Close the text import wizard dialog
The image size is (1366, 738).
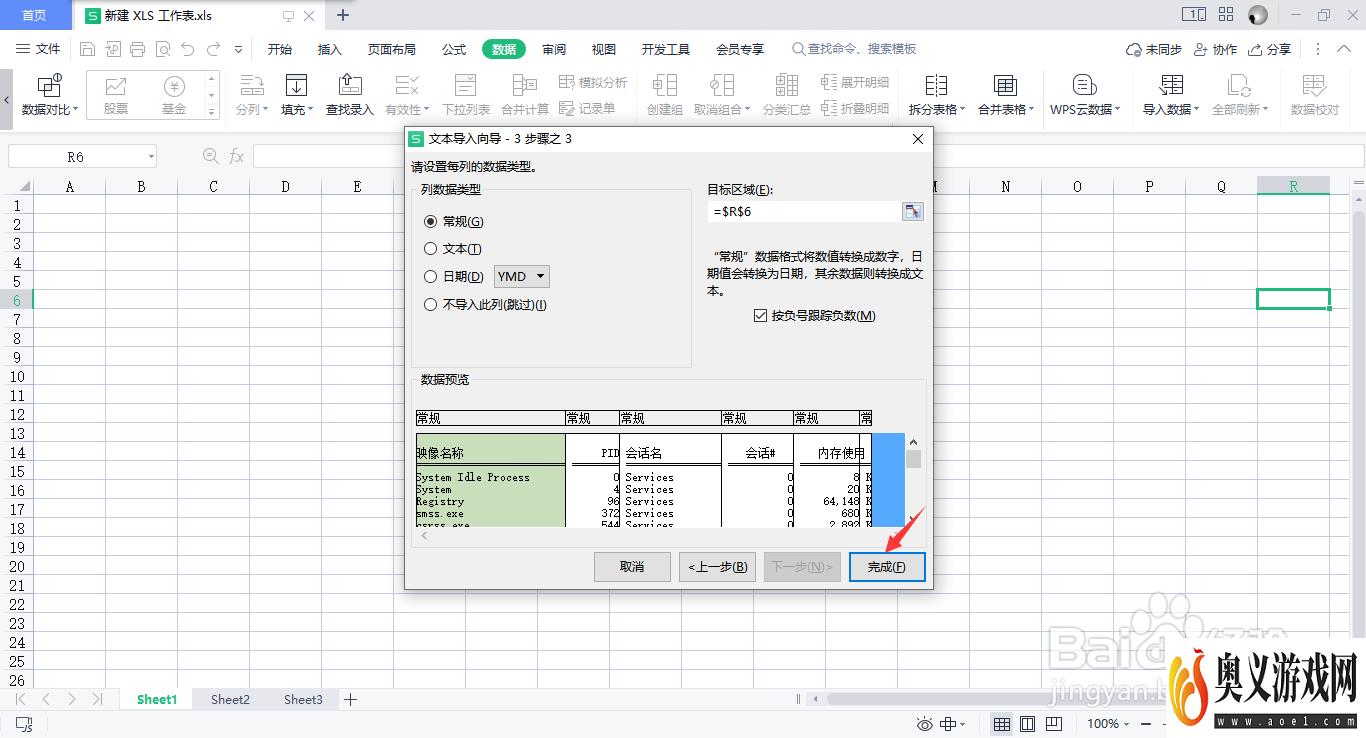[918, 139]
